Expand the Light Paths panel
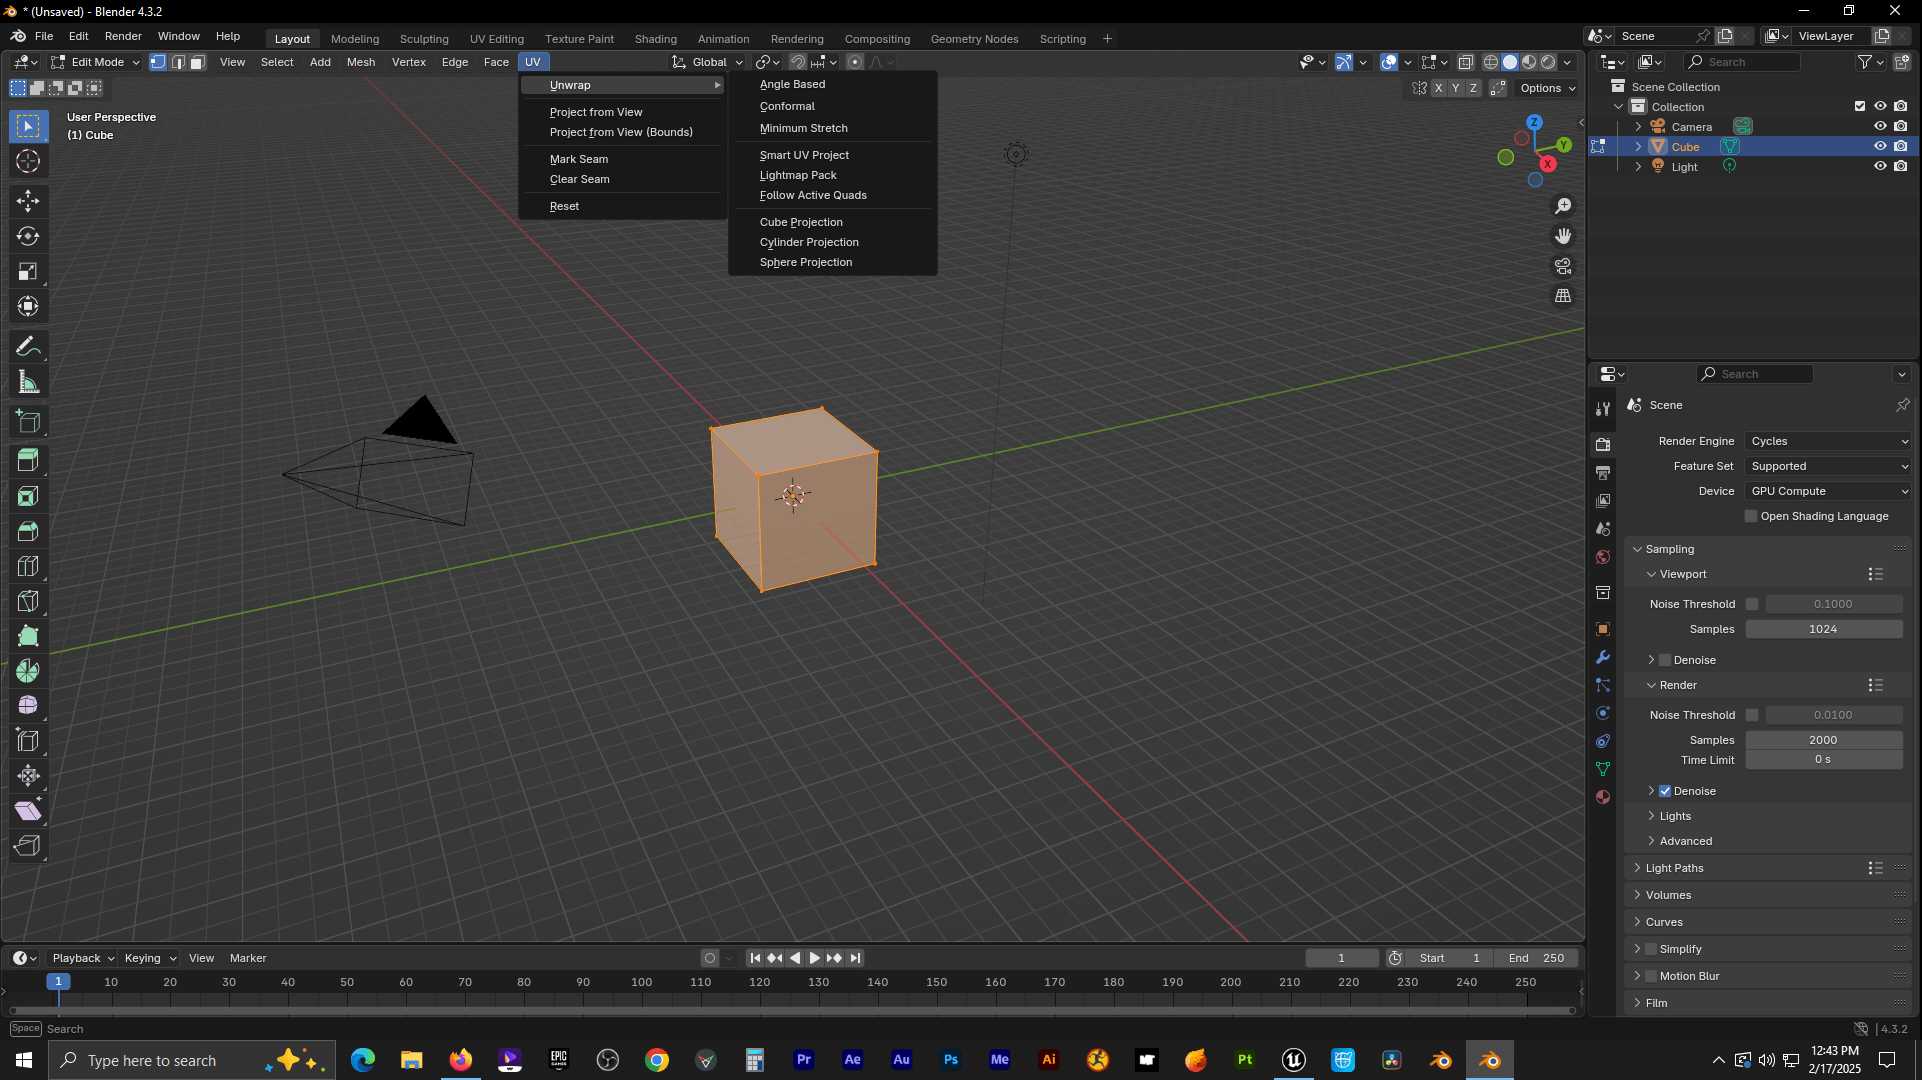The image size is (1922, 1080). (1674, 868)
